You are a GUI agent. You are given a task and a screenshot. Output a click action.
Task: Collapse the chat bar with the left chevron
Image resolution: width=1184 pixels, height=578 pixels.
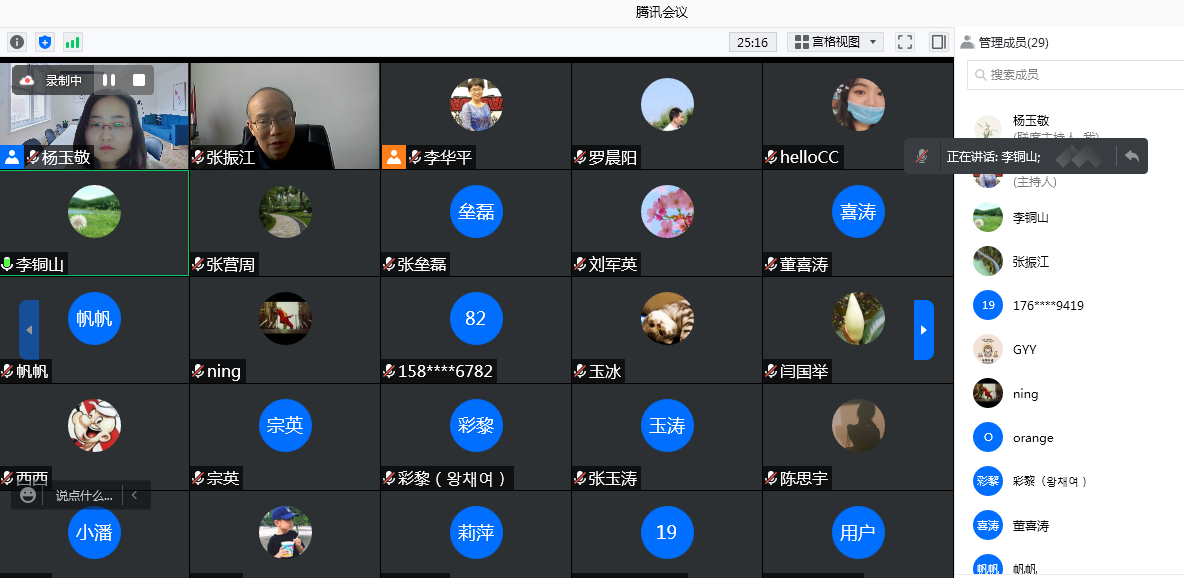135,495
